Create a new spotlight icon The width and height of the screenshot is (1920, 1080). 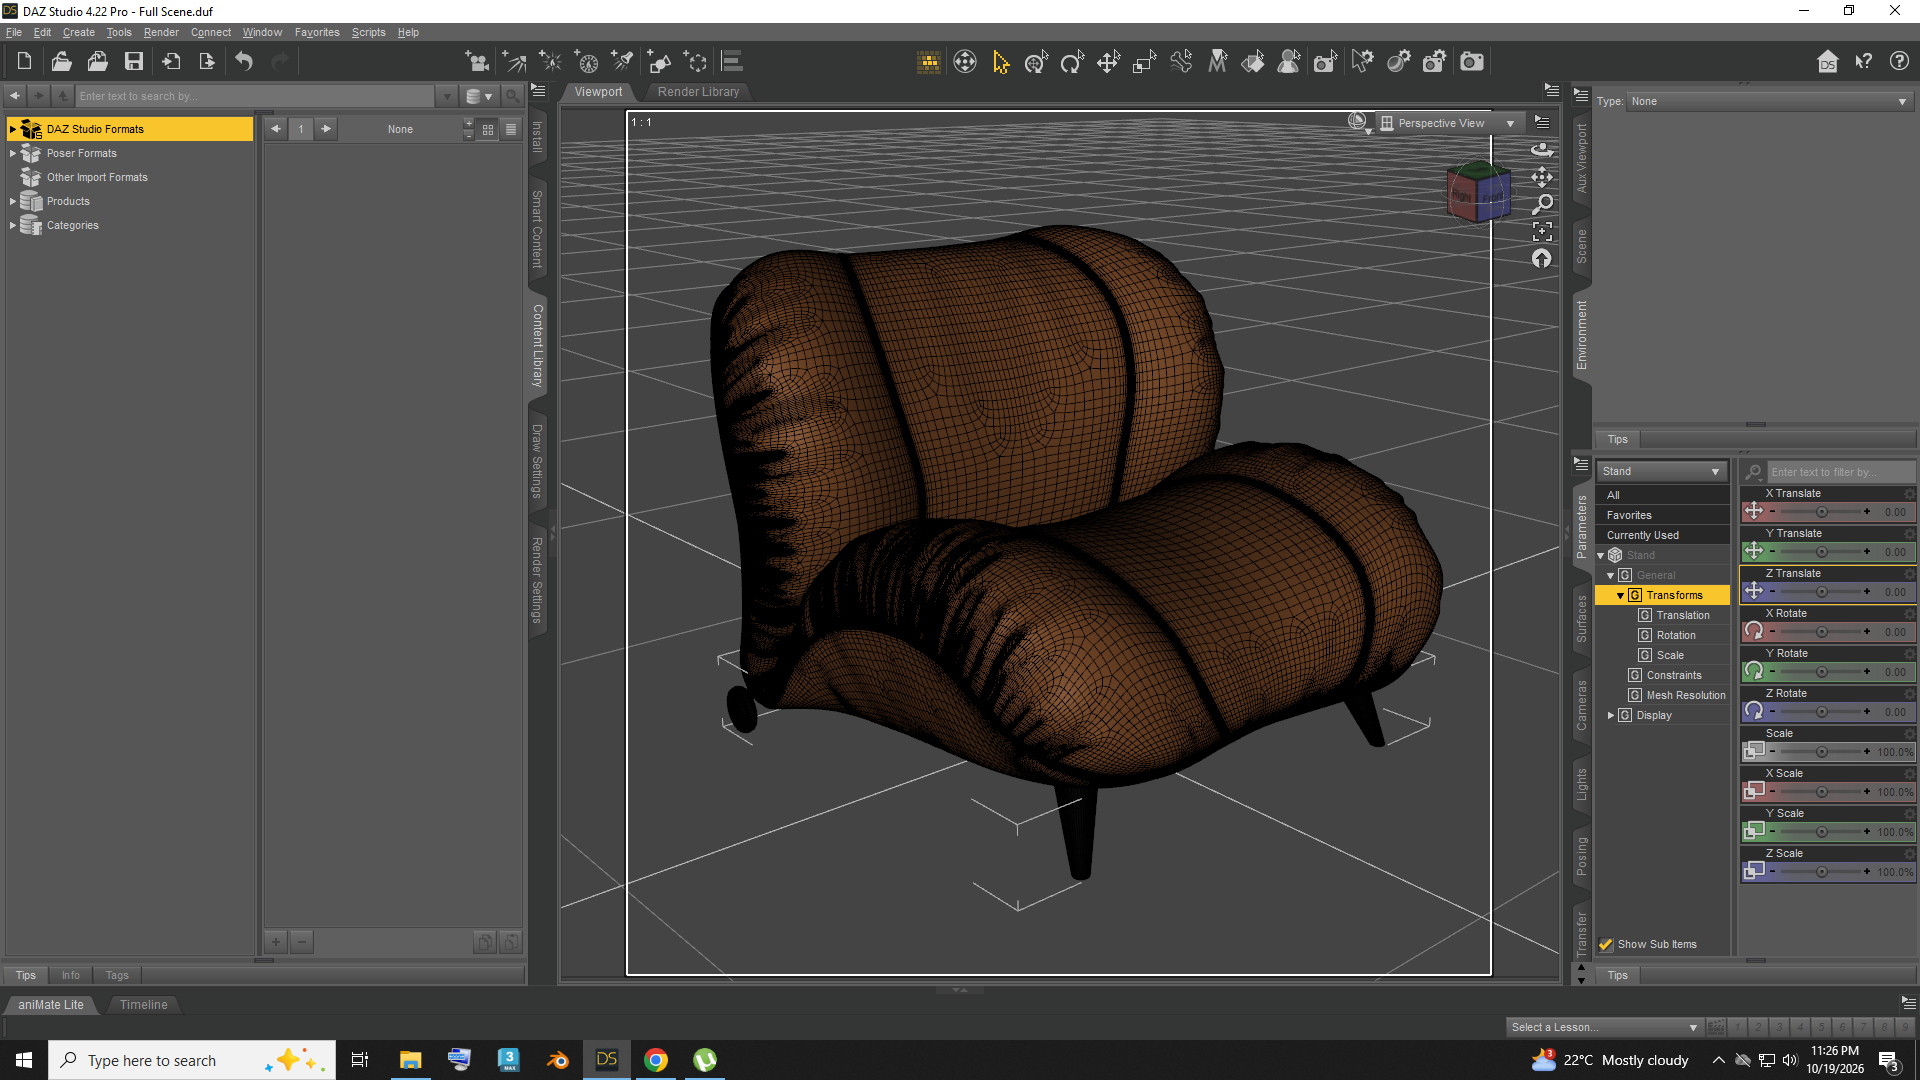622,62
